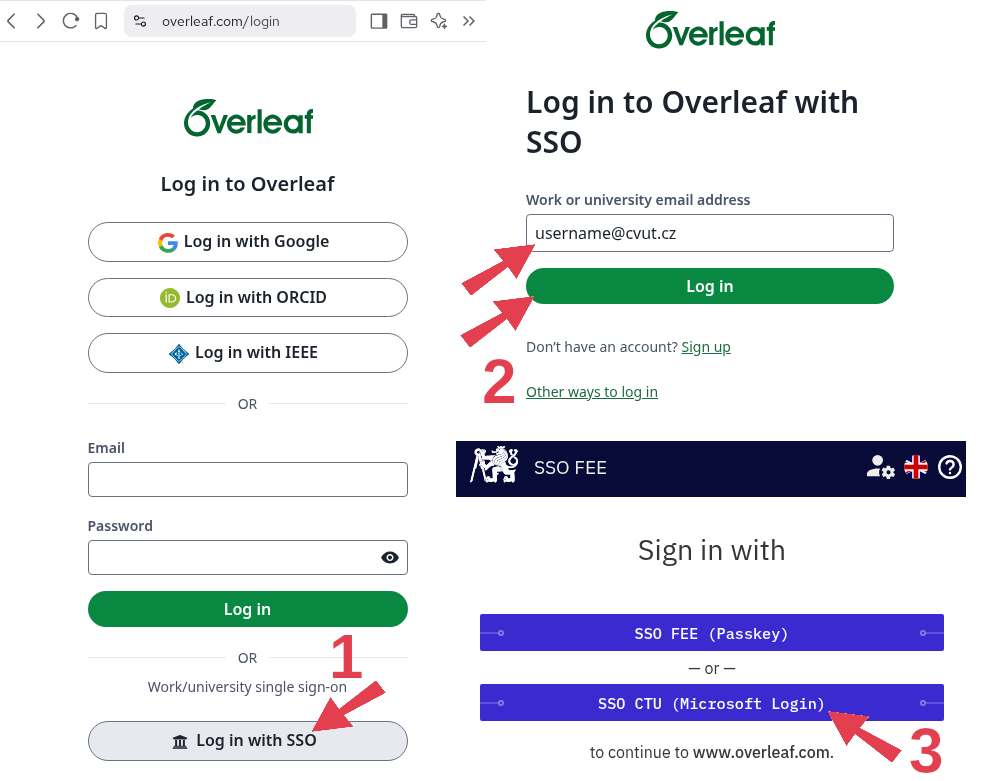Toggle the browser sidebar panel
The height and width of the screenshot is (781, 1000).
[380, 20]
